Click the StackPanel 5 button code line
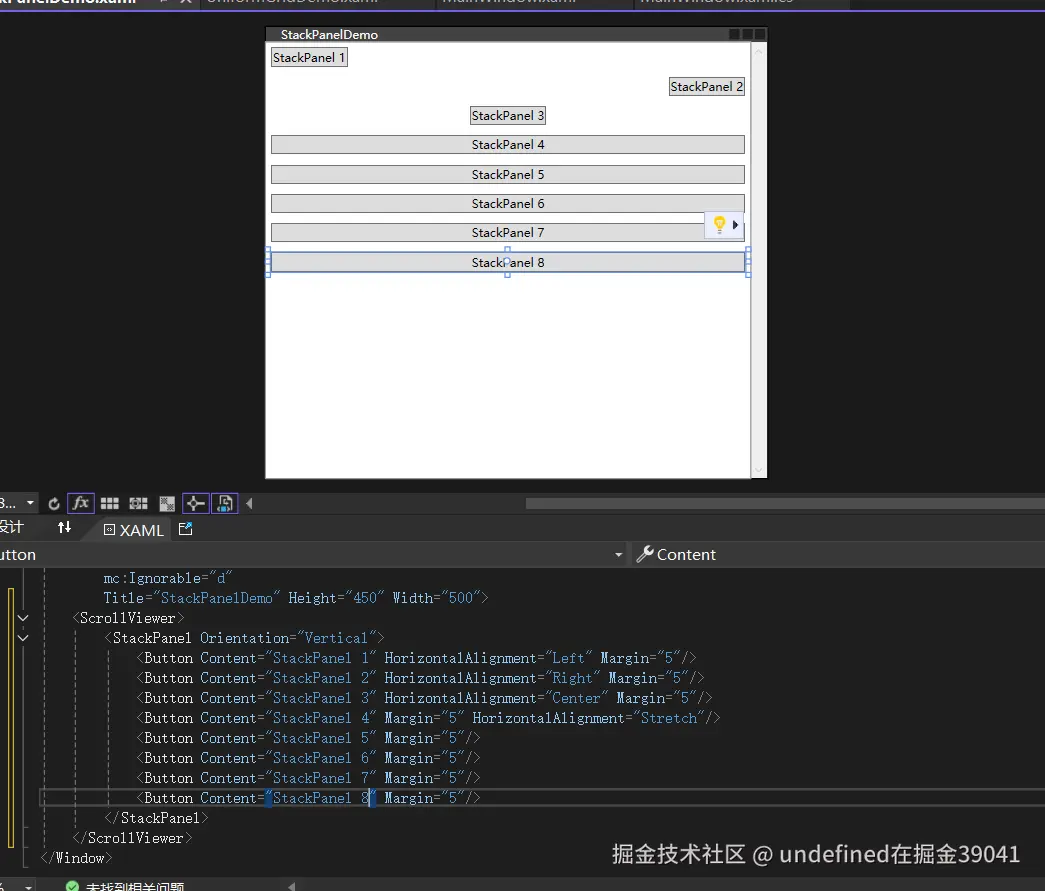This screenshot has width=1045, height=891. coord(308,738)
